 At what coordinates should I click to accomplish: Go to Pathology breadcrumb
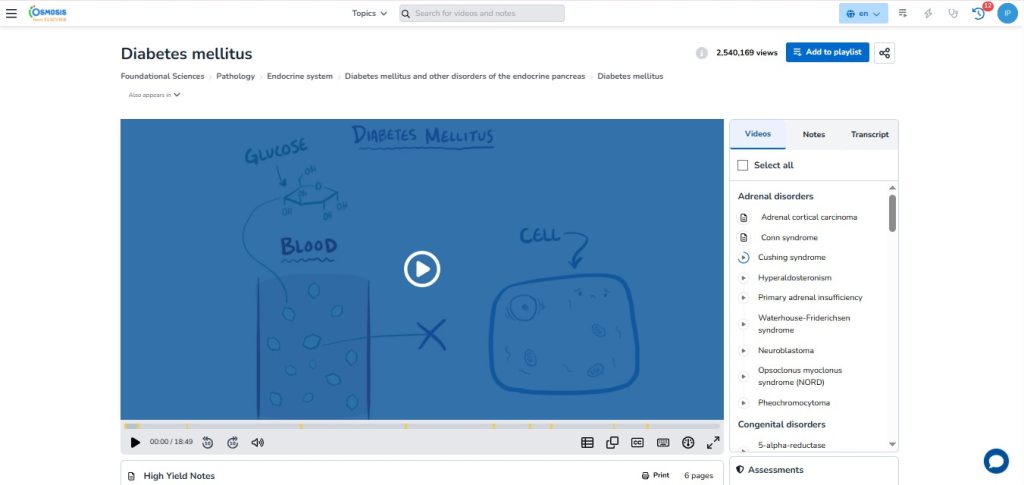coord(235,76)
